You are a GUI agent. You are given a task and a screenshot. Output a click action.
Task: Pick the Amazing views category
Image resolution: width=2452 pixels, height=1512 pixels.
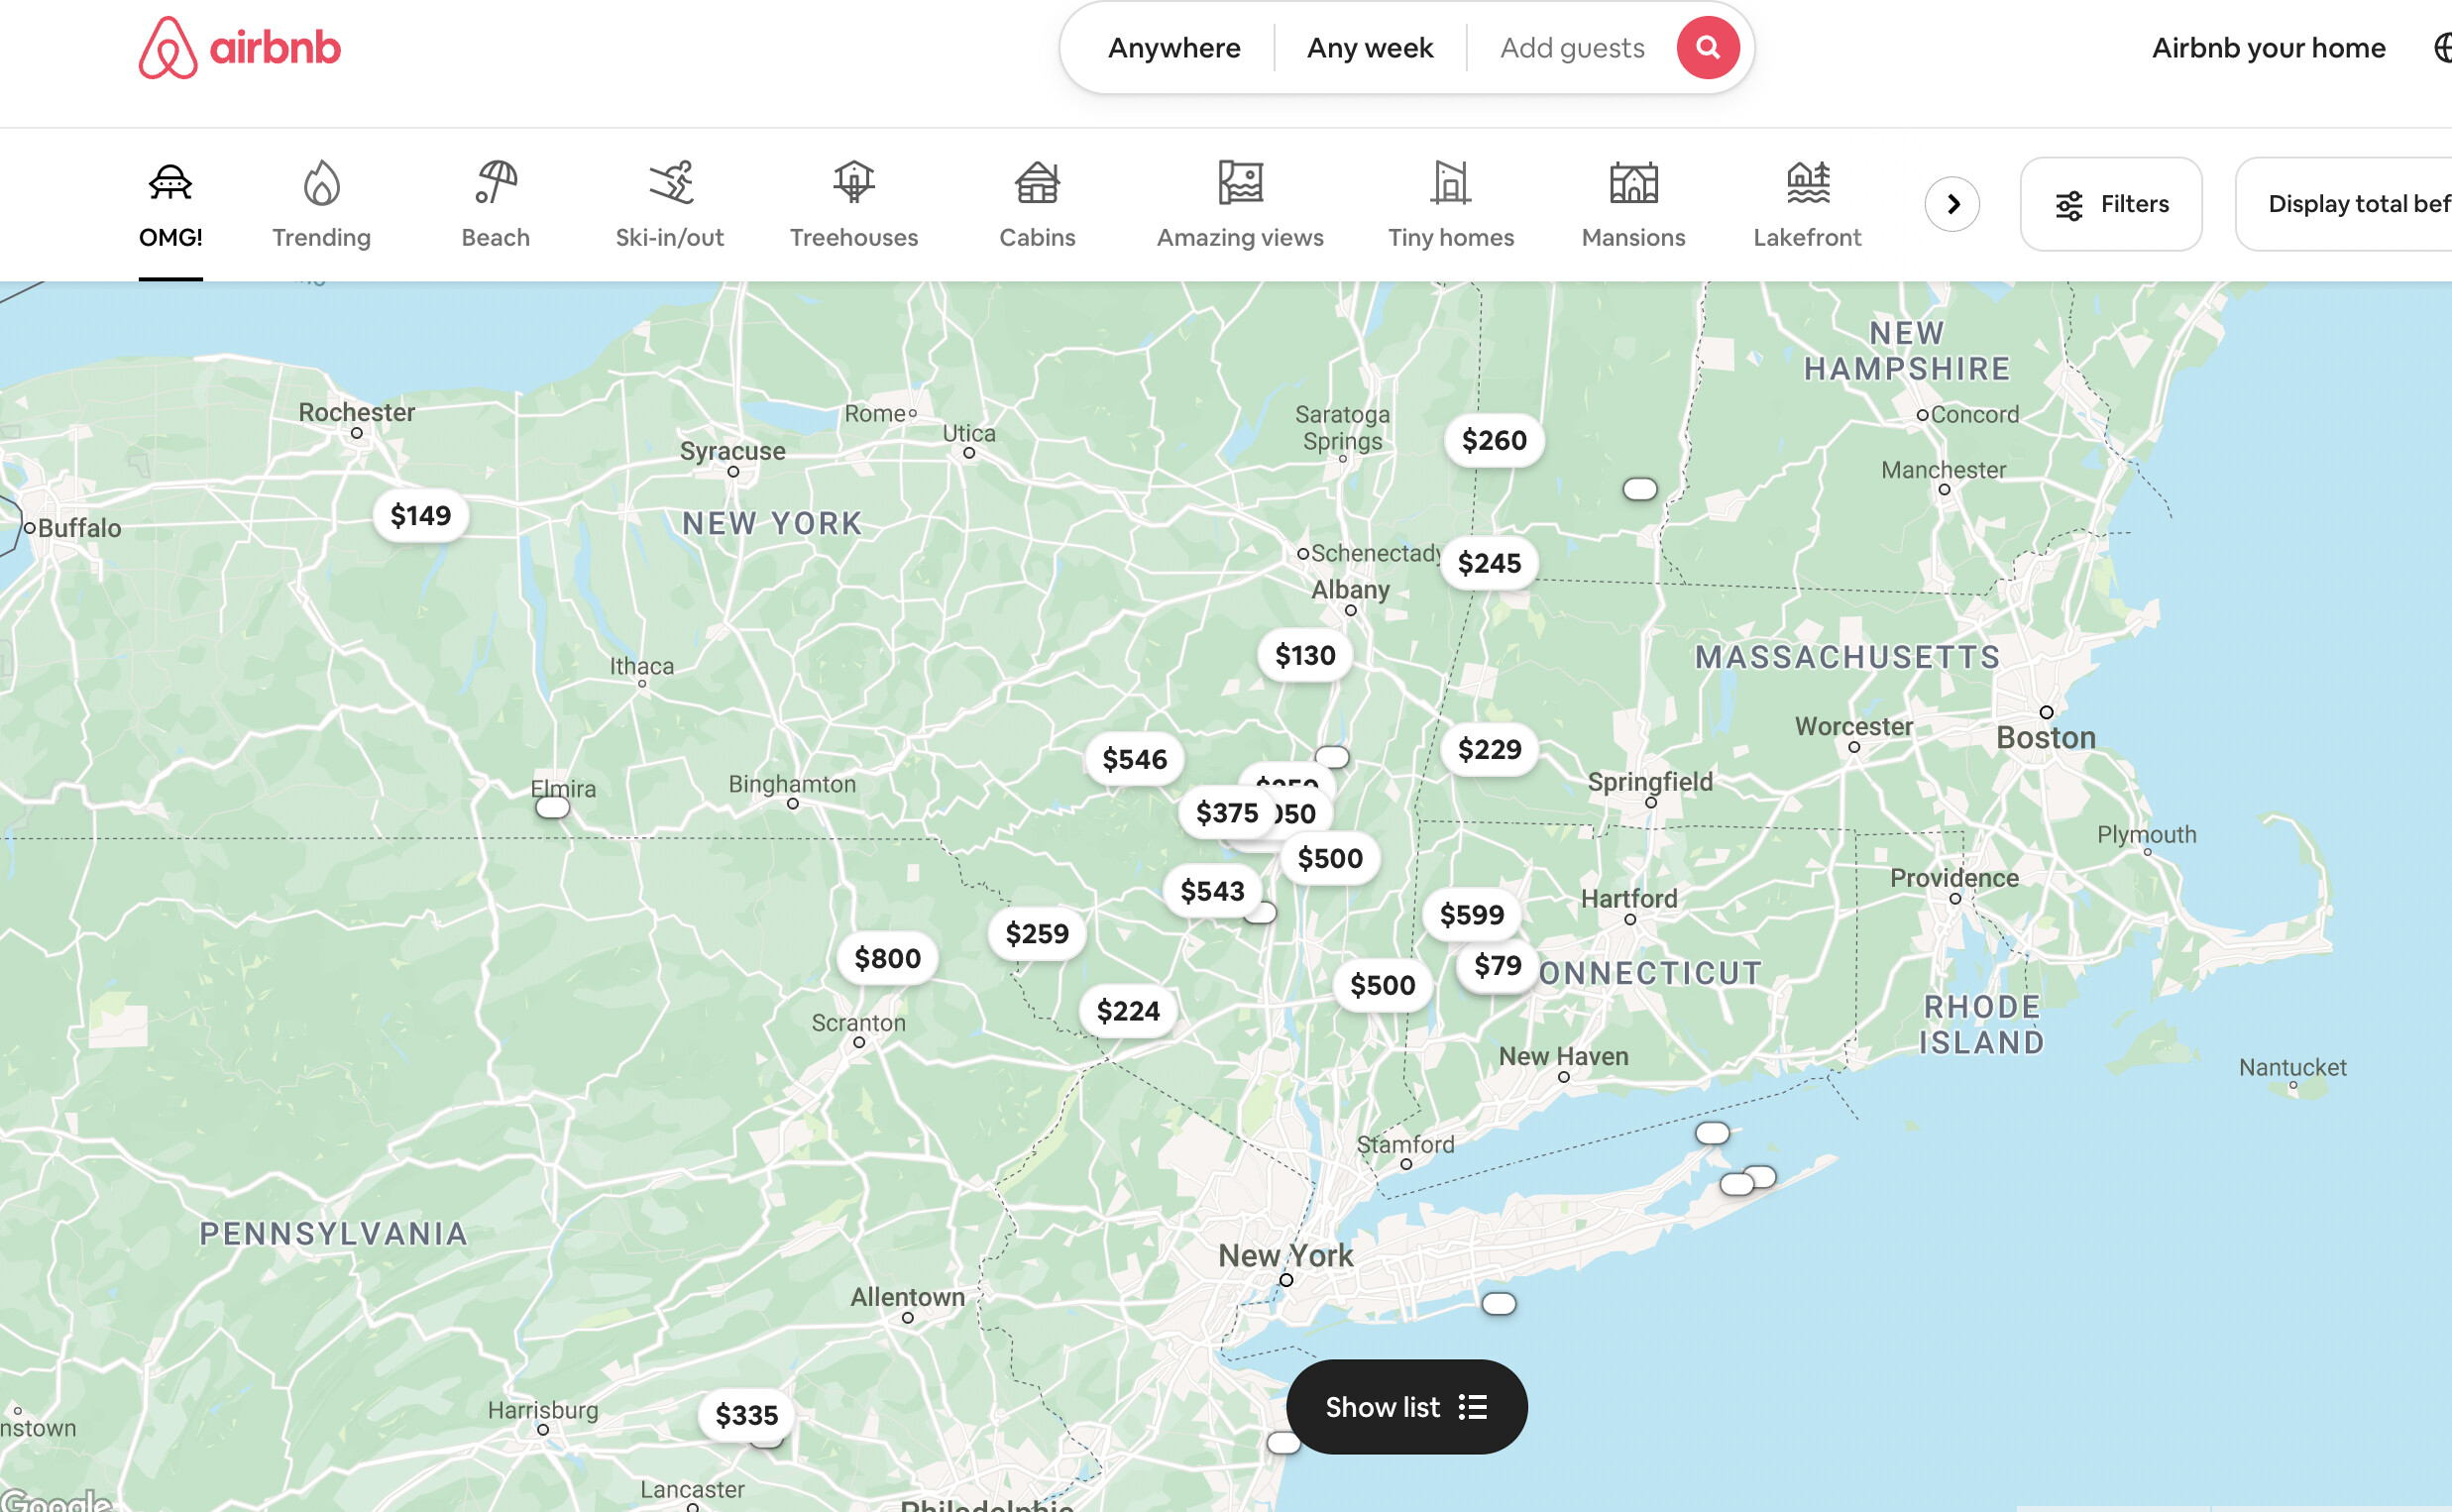click(x=1239, y=205)
